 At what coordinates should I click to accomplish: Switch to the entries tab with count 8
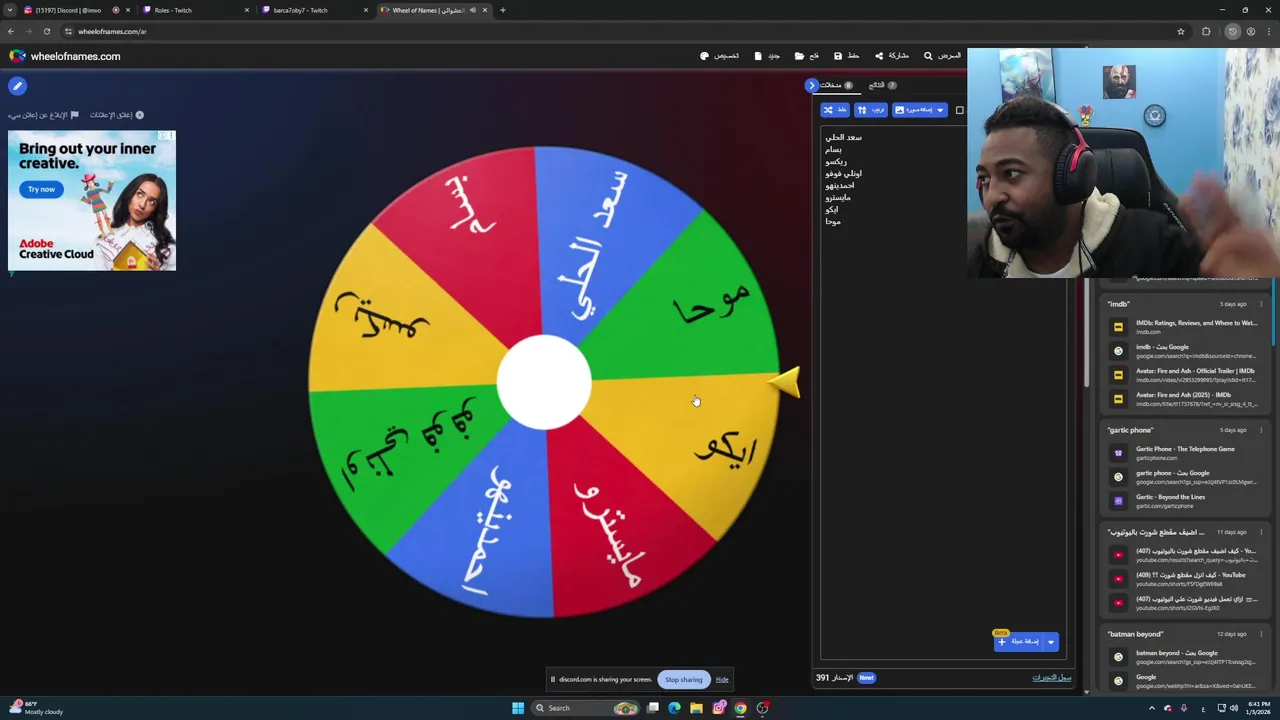pos(836,85)
